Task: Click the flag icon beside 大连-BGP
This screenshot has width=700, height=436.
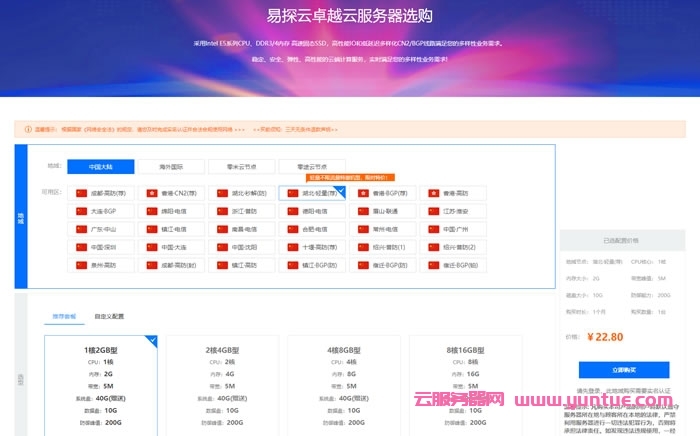Action: coord(83,211)
